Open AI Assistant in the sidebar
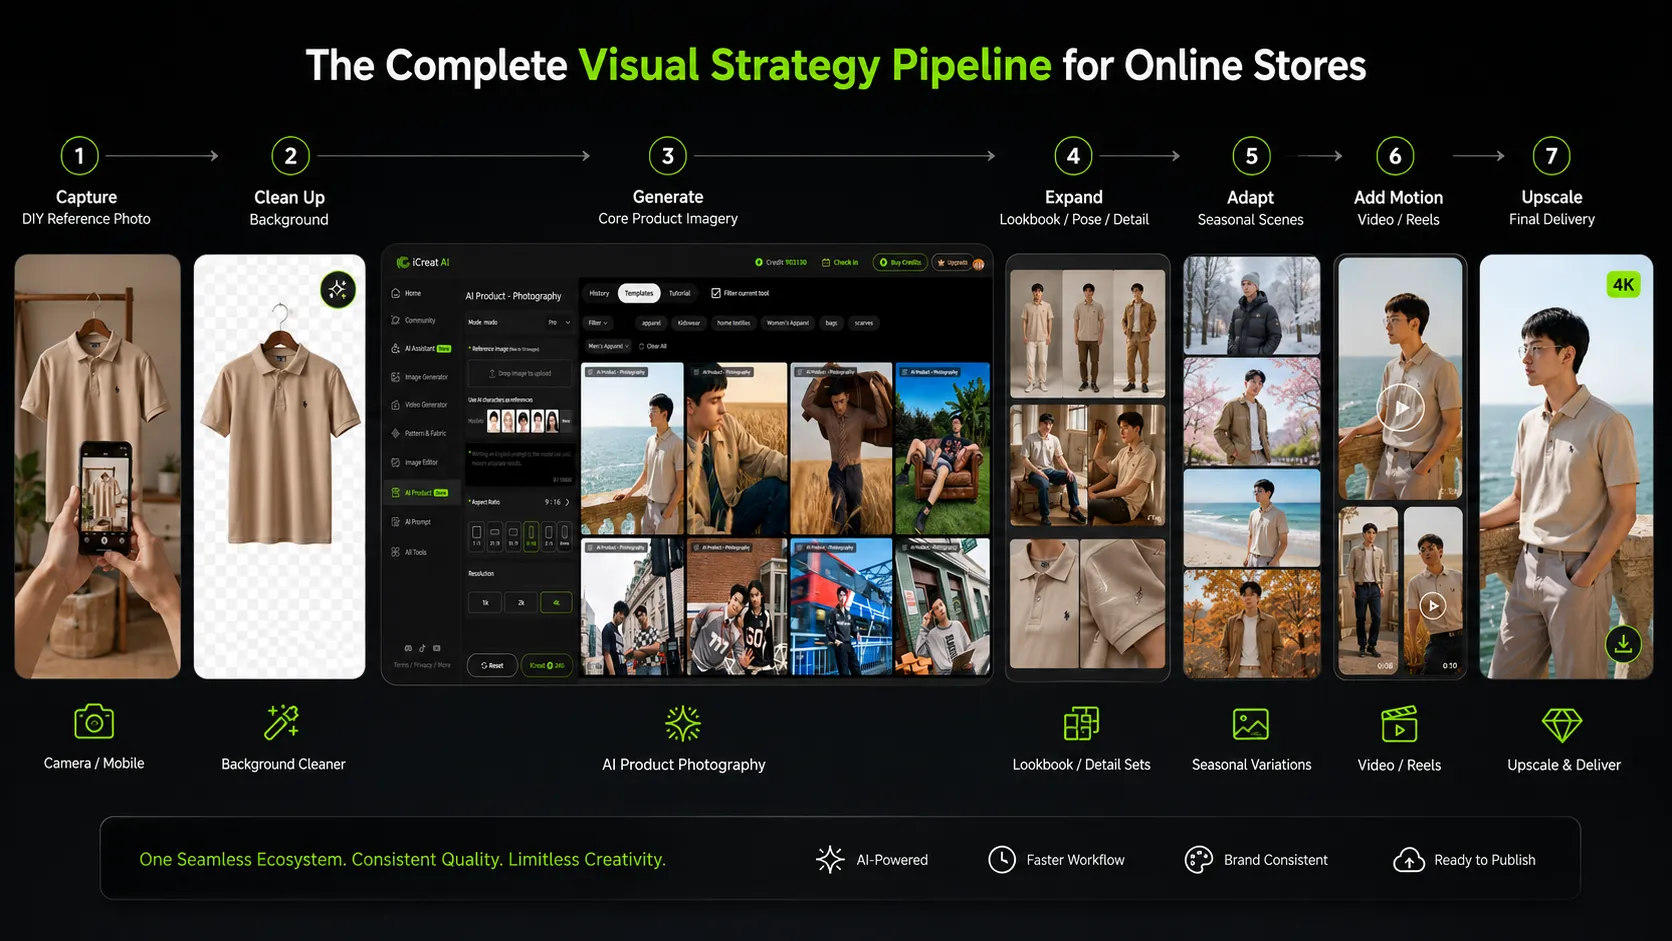 tap(421, 349)
